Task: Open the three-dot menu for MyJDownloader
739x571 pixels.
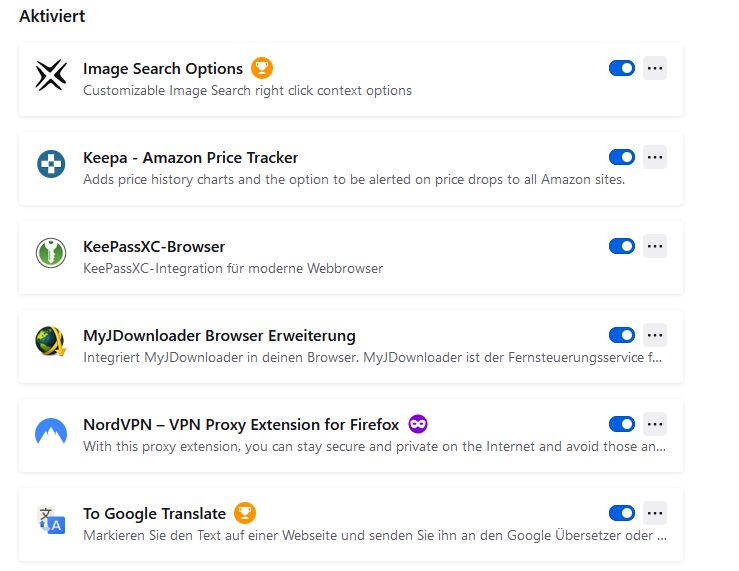Action: tap(655, 335)
